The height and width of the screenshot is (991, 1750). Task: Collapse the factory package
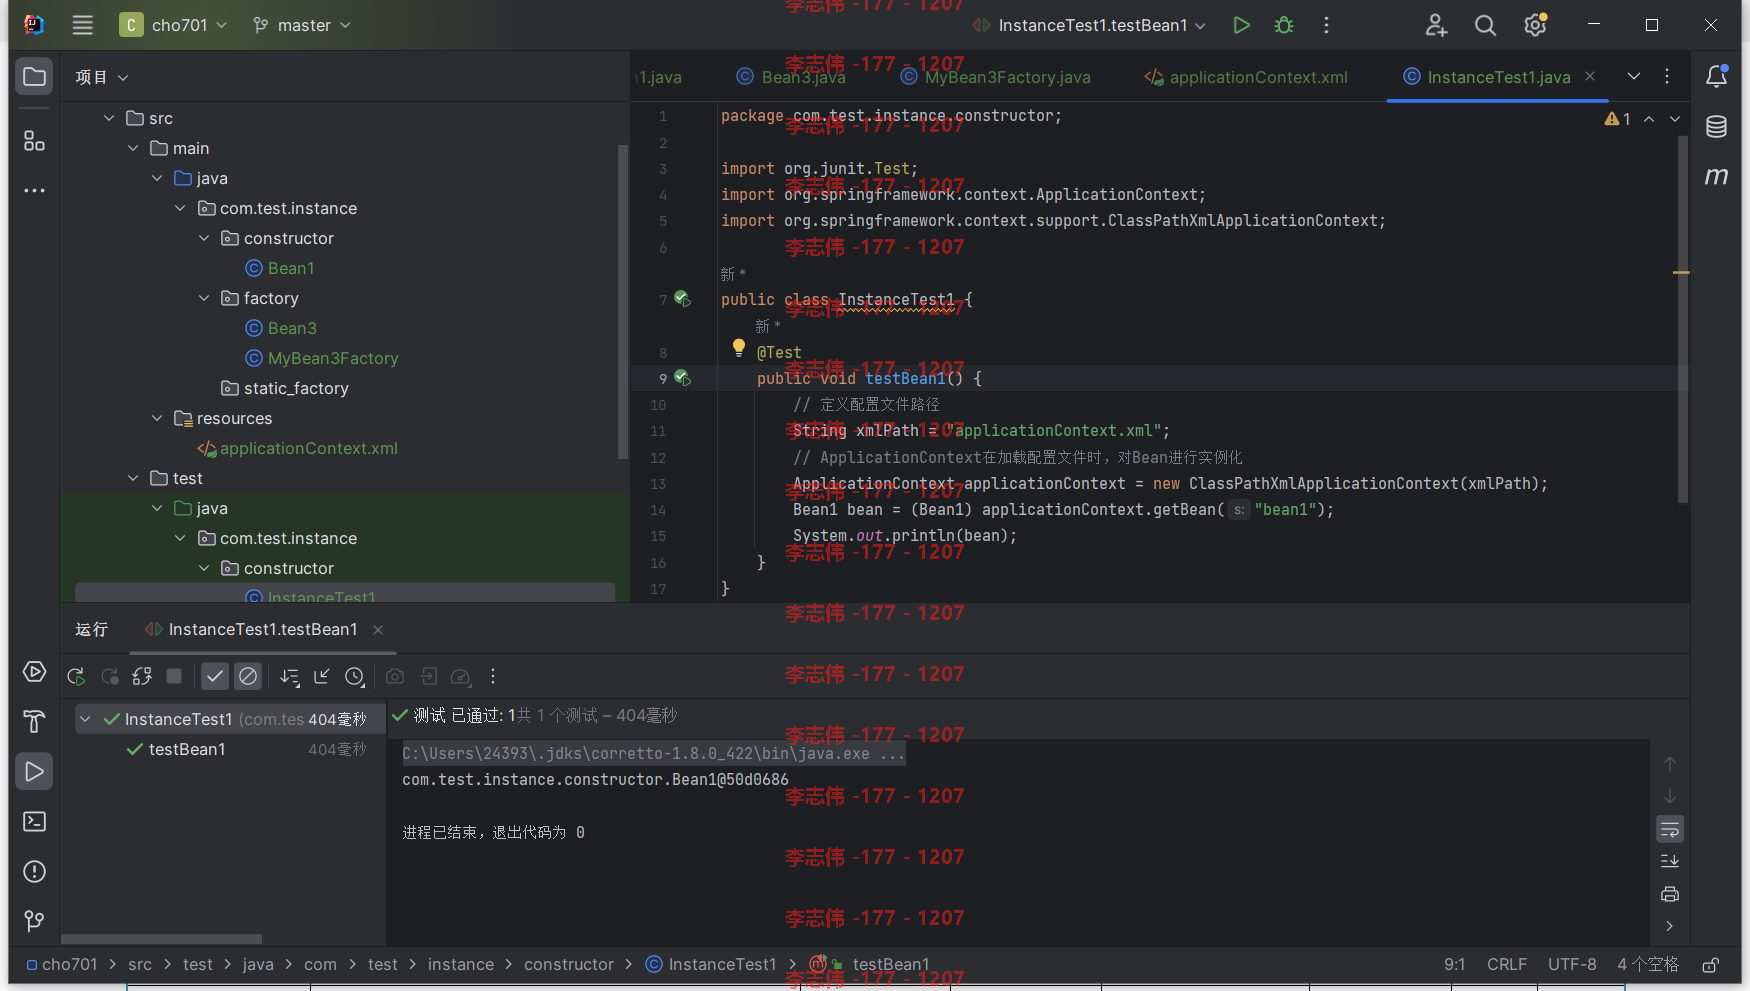tap(204, 298)
